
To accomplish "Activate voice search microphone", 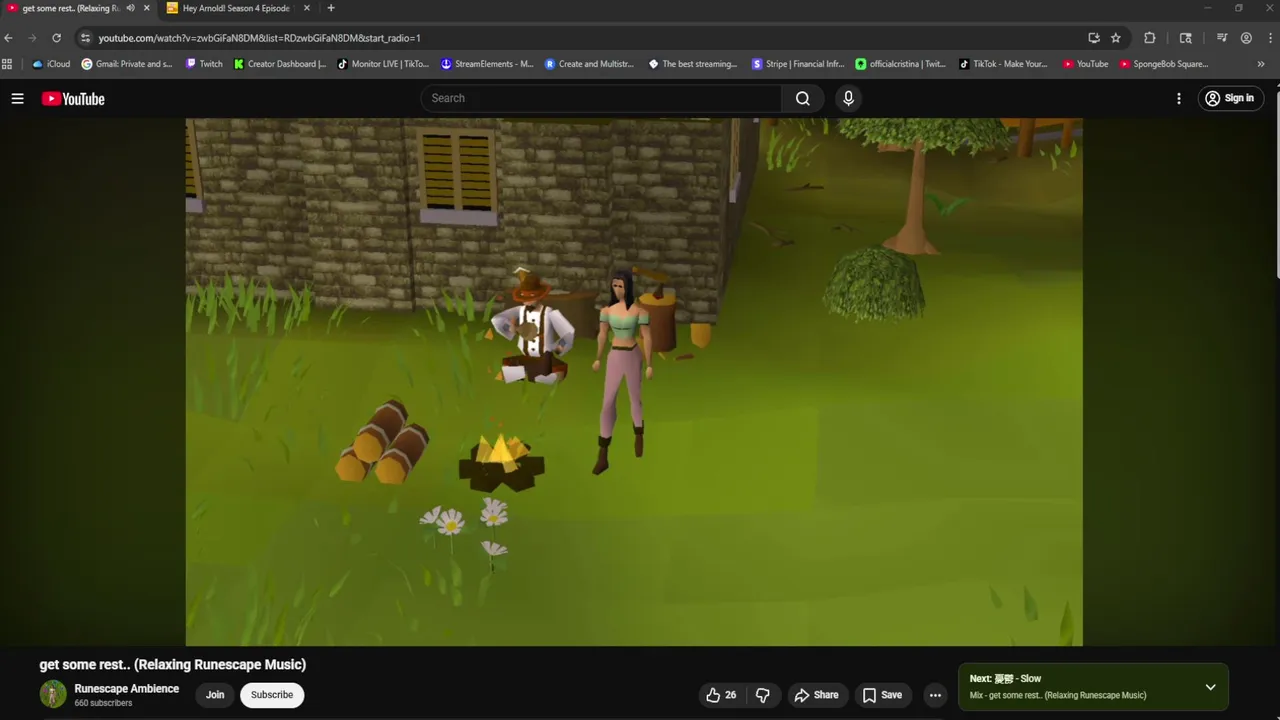I will pos(848,98).
